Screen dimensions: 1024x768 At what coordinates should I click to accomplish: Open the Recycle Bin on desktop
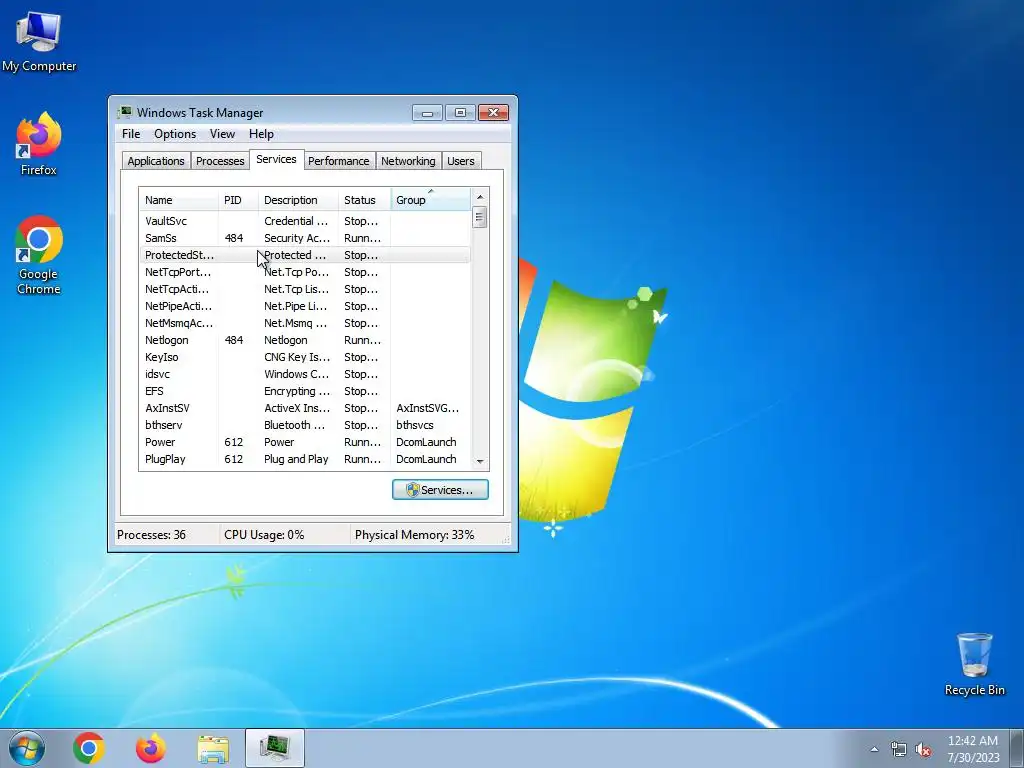click(974, 664)
